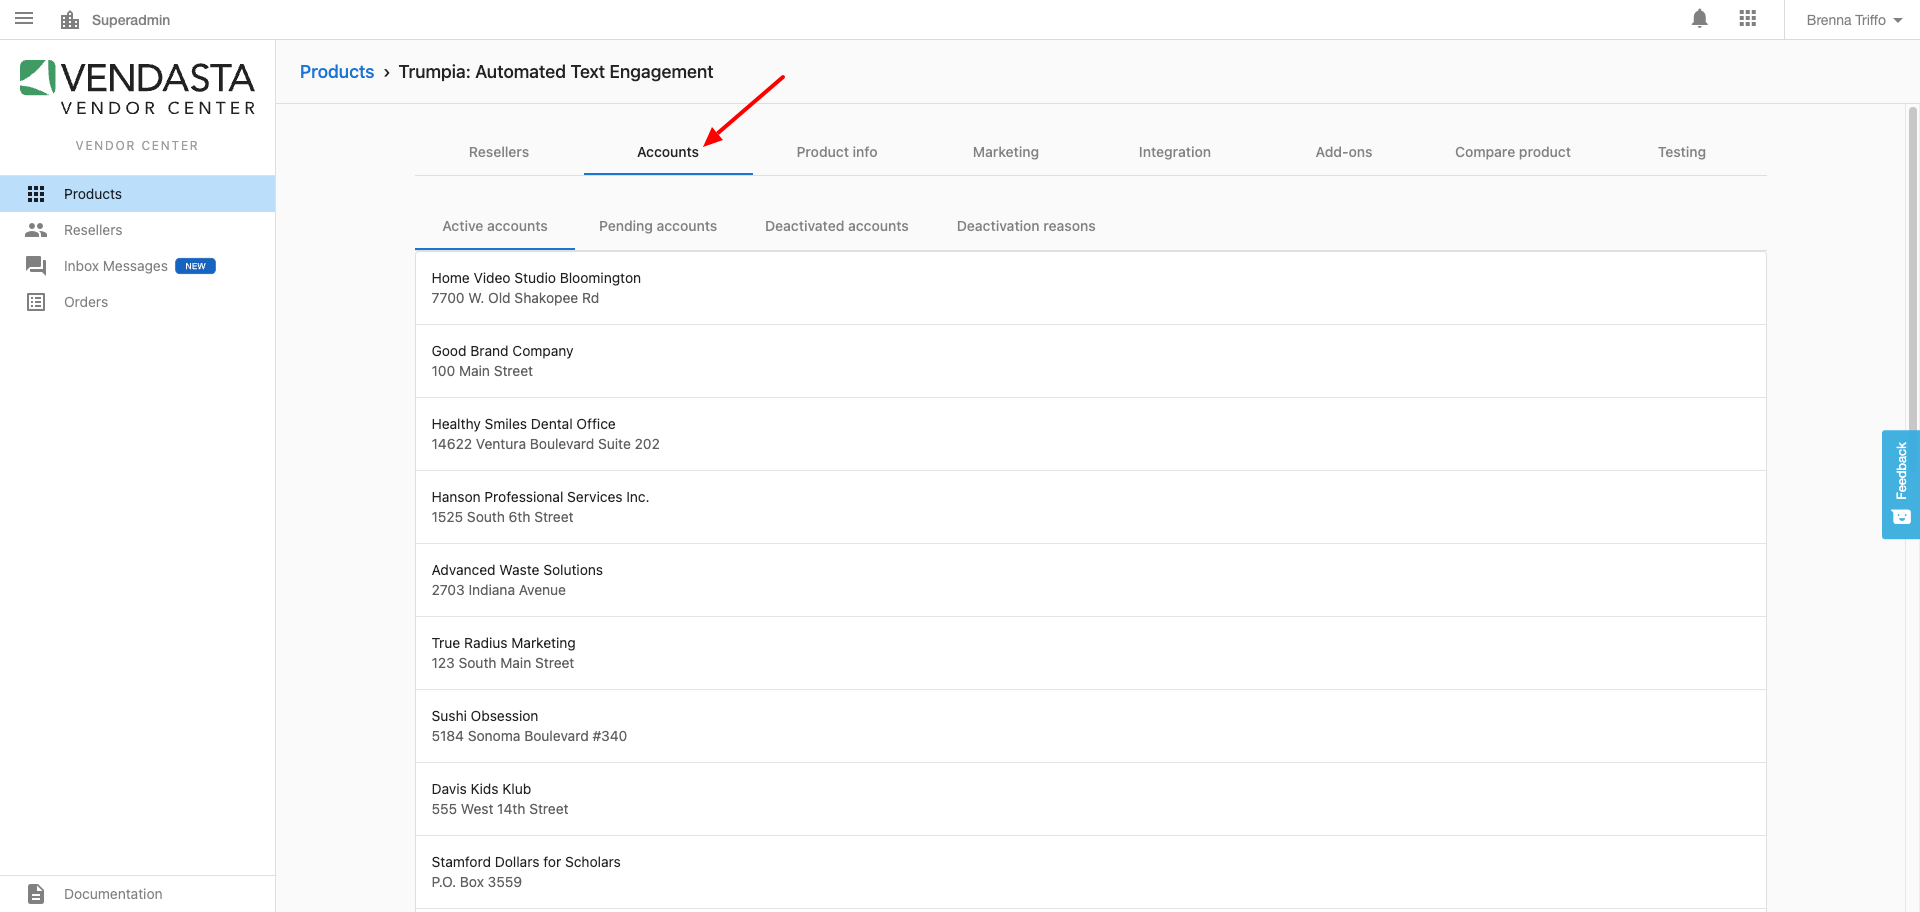Viewport: 1920px width, 912px height.
Task: Open the hamburger navigation menu
Action: tap(24, 19)
